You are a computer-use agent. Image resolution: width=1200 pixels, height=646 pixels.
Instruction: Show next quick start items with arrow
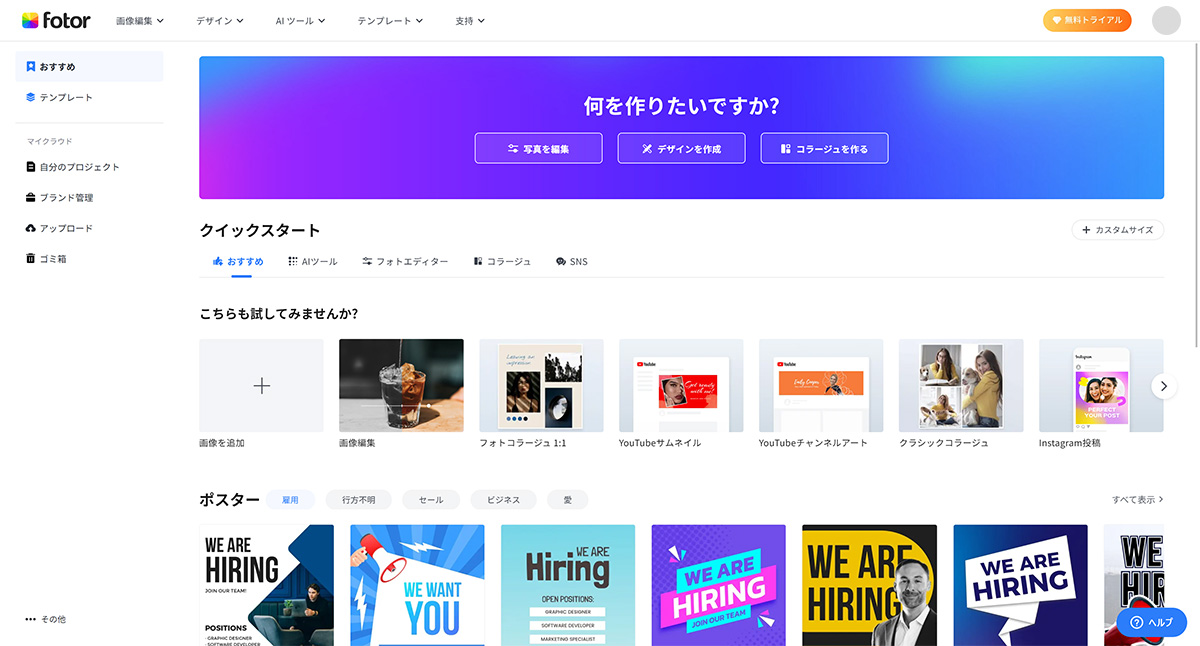point(1164,386)
